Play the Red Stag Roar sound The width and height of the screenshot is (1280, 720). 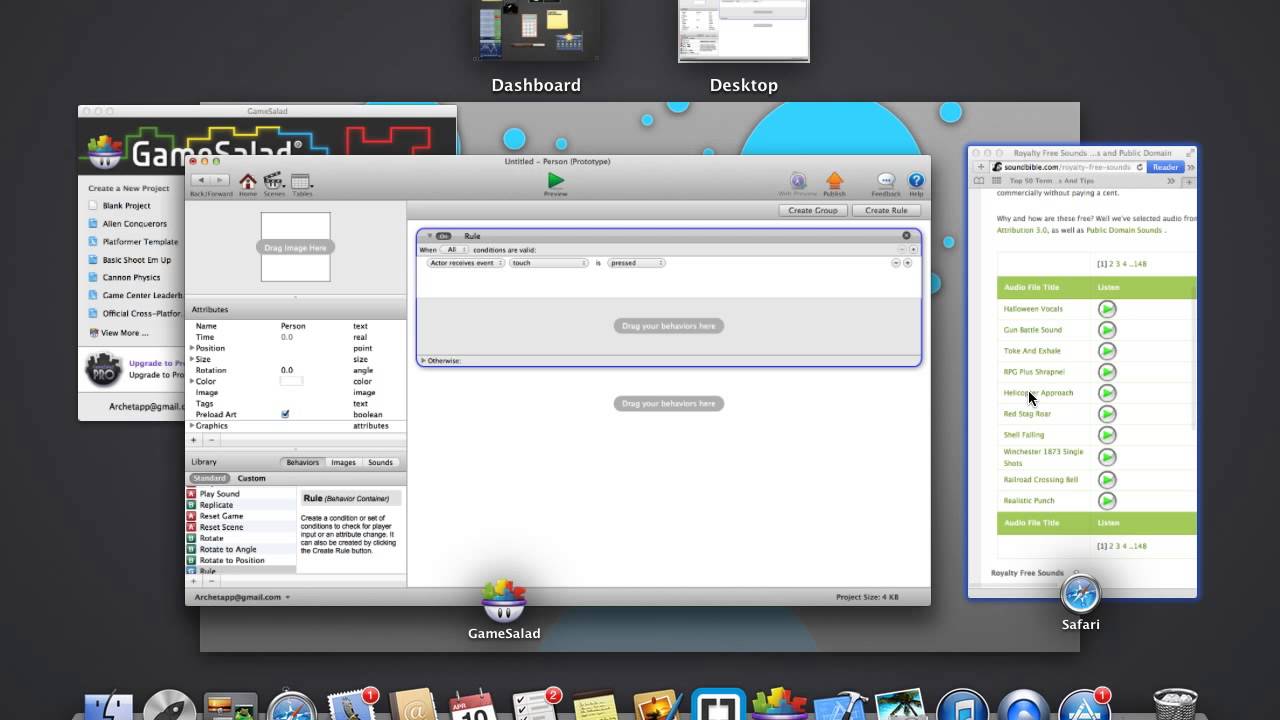(1107, 414)
